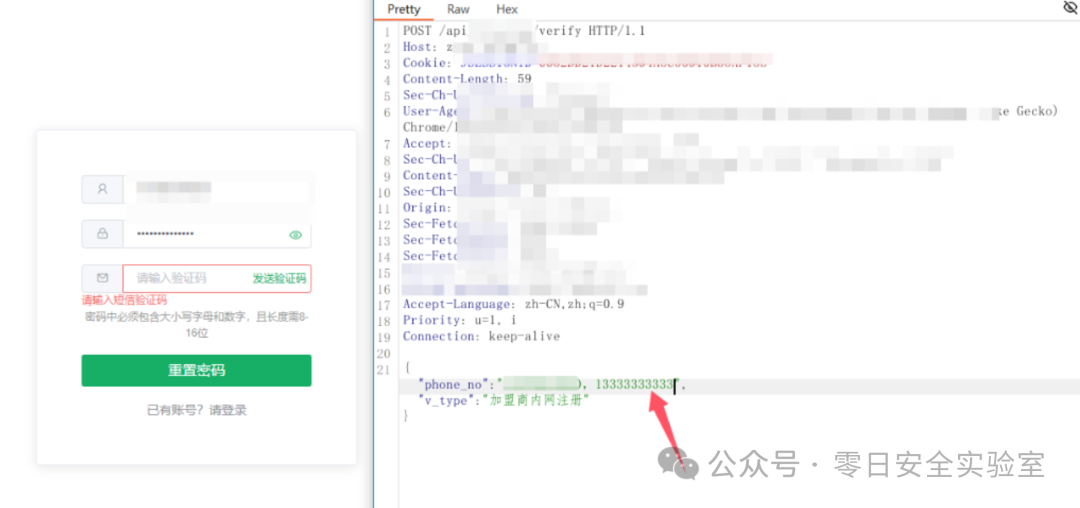Switch to the Pretty tab
The image size is (1080, 508).
tap(403, 9)
